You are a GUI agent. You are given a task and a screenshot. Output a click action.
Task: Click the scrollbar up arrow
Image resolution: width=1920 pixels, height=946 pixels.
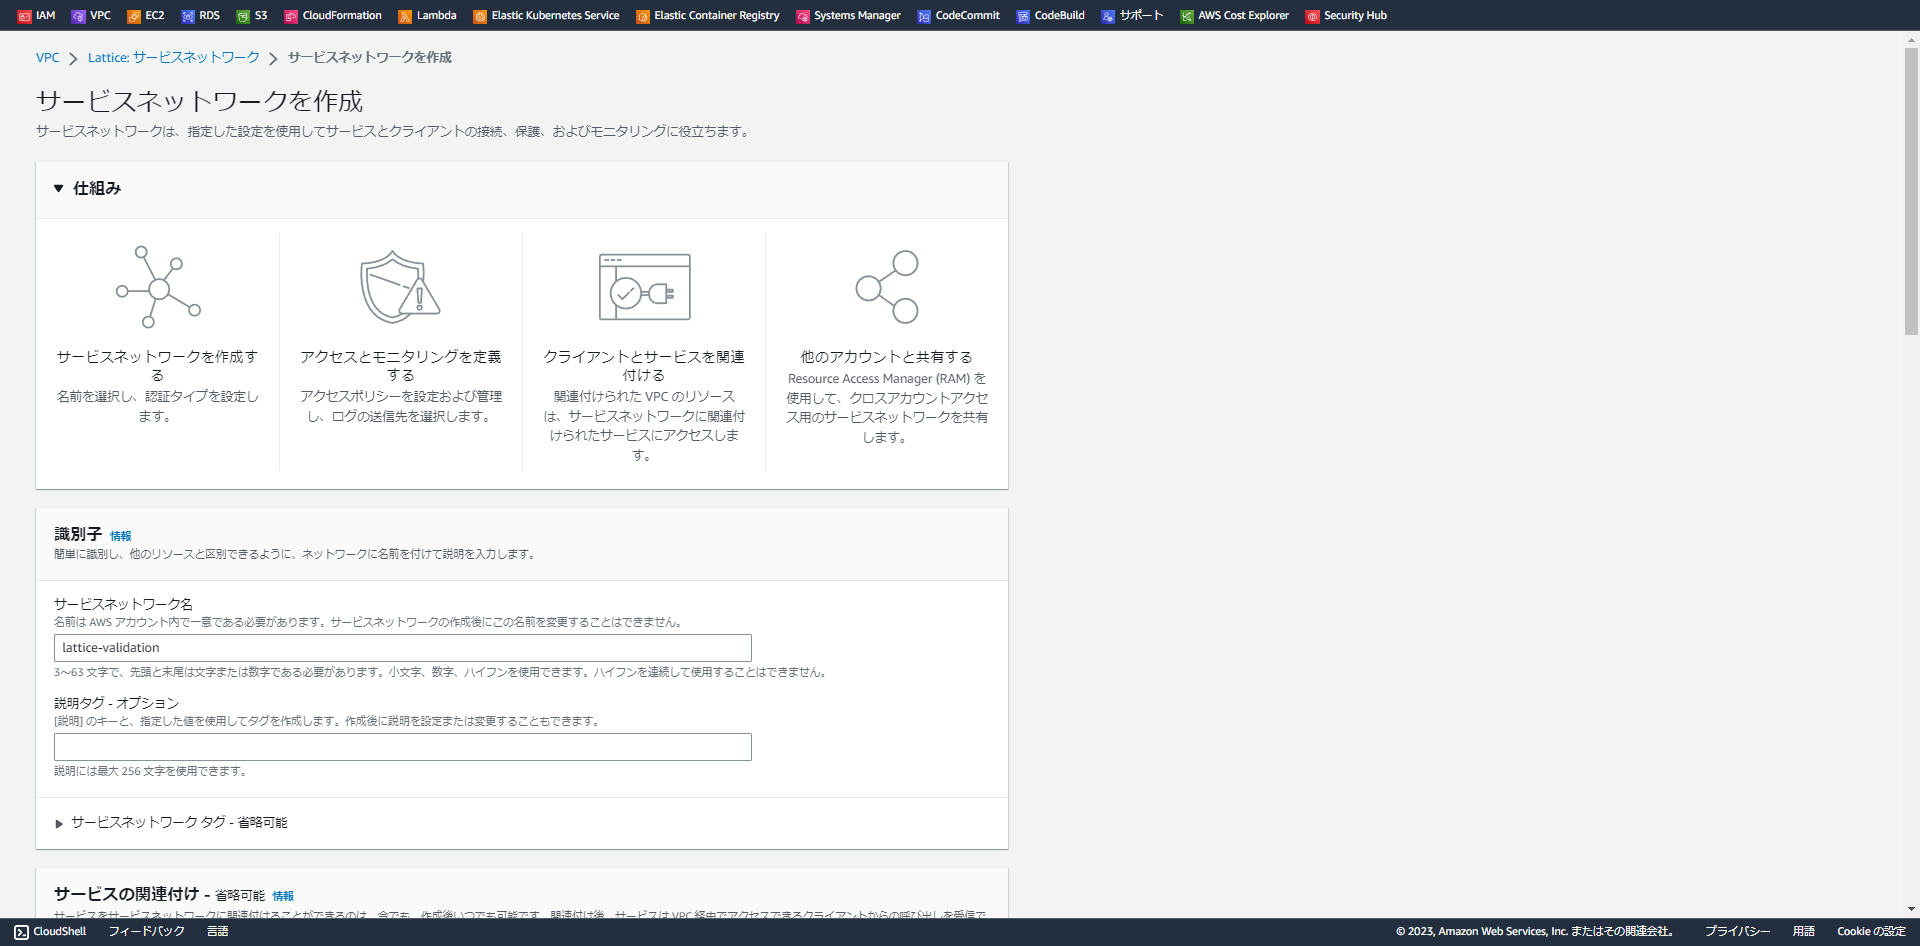point(1911,39)
